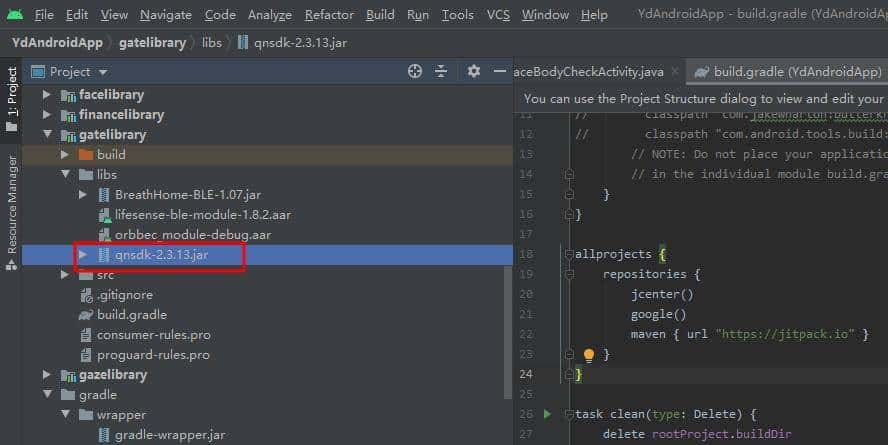
Task: Select YdAndroidApp in the breadcrumb bar
Action: tap(57, 42)
